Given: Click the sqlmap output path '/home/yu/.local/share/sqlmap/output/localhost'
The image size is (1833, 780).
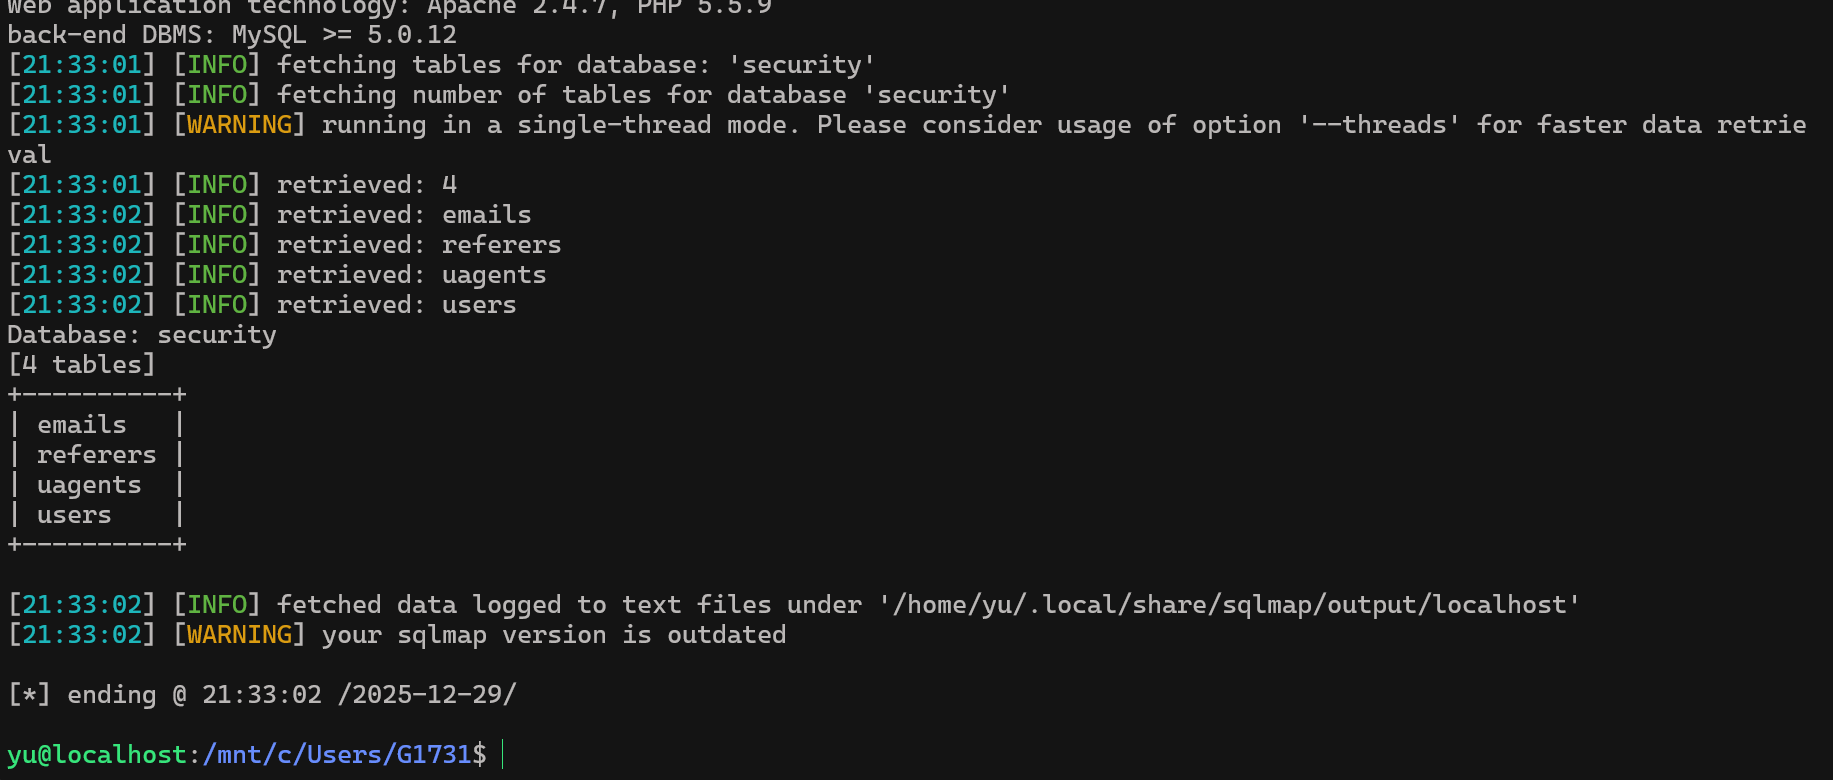Looking at the screenshot, I should 1229,605.
